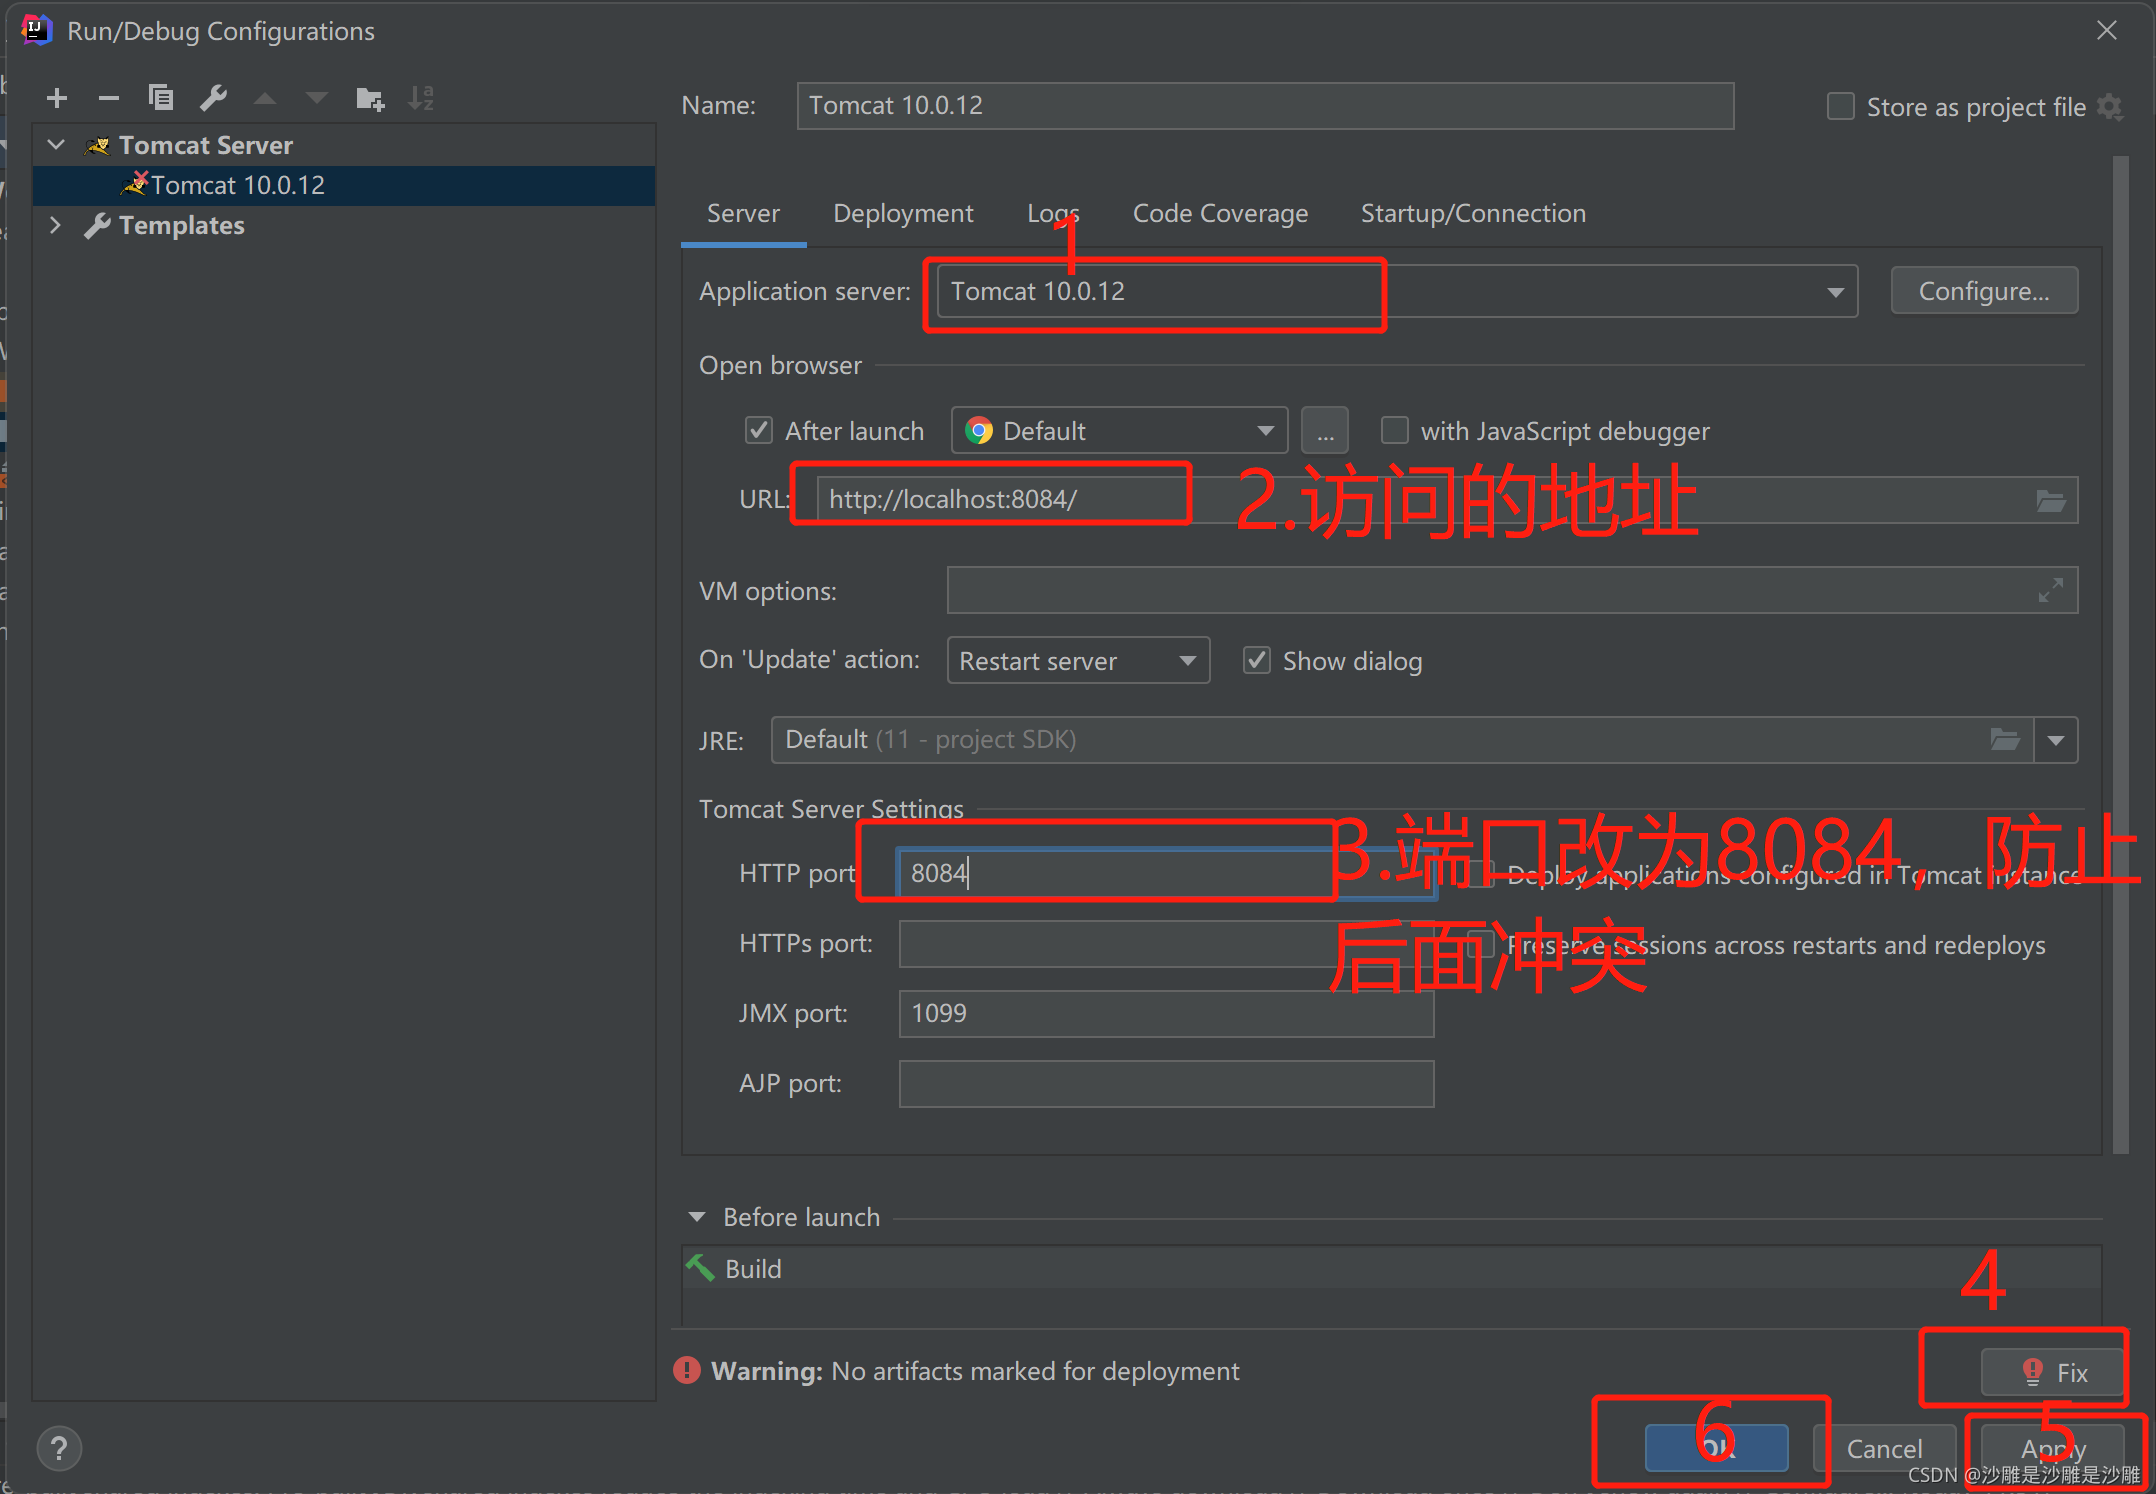Click the Configure... button
Viewport: 2156px width, 1494px height.
[1983, 292]
